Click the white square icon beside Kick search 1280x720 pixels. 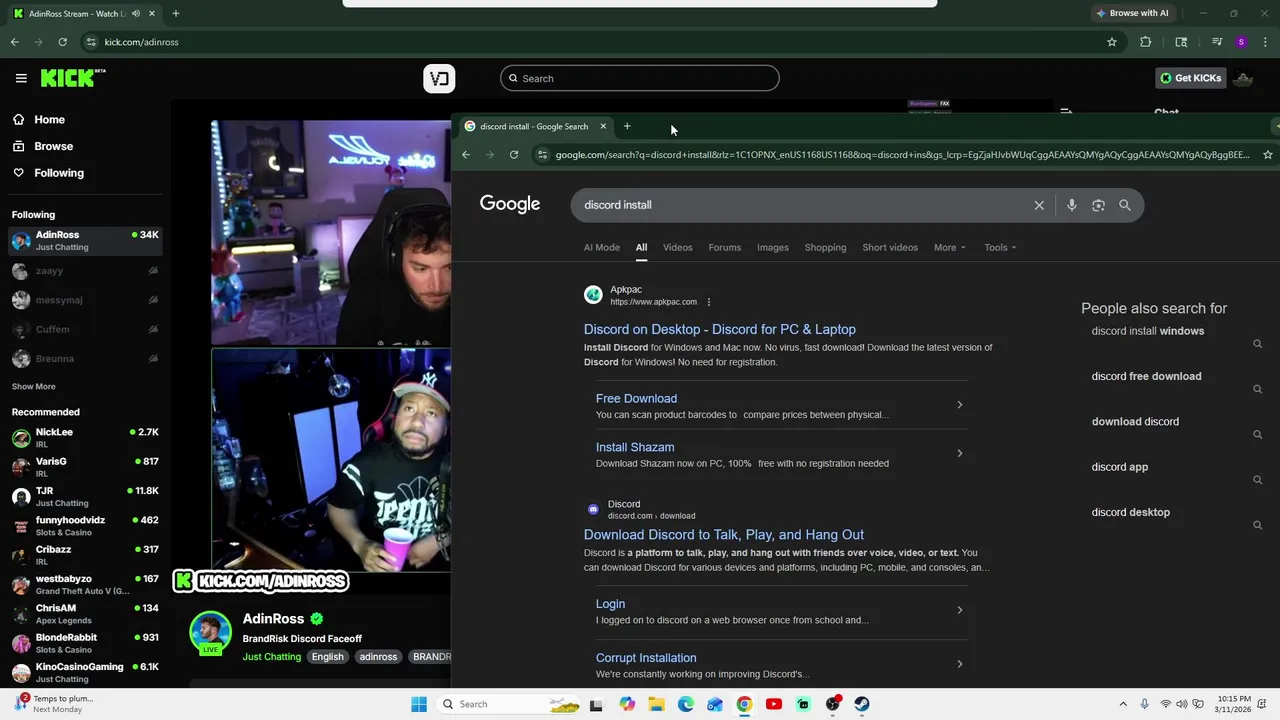click(439, 78)
